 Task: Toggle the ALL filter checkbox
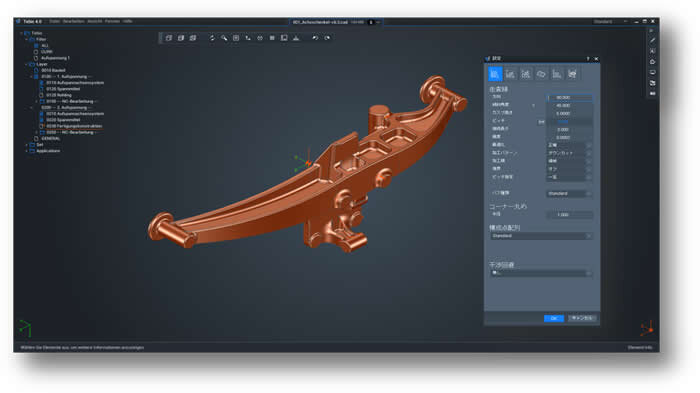[36, 46]
